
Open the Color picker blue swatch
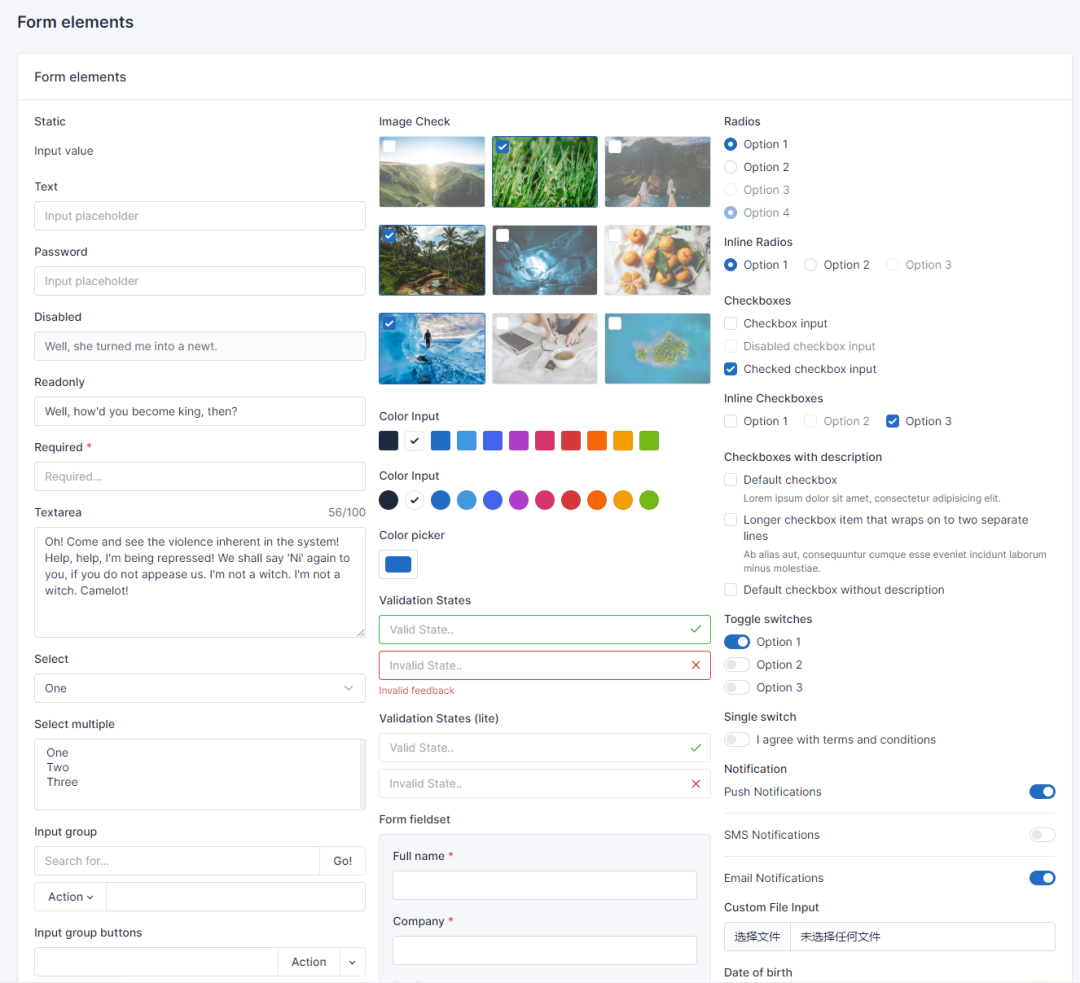coord(398,564)
